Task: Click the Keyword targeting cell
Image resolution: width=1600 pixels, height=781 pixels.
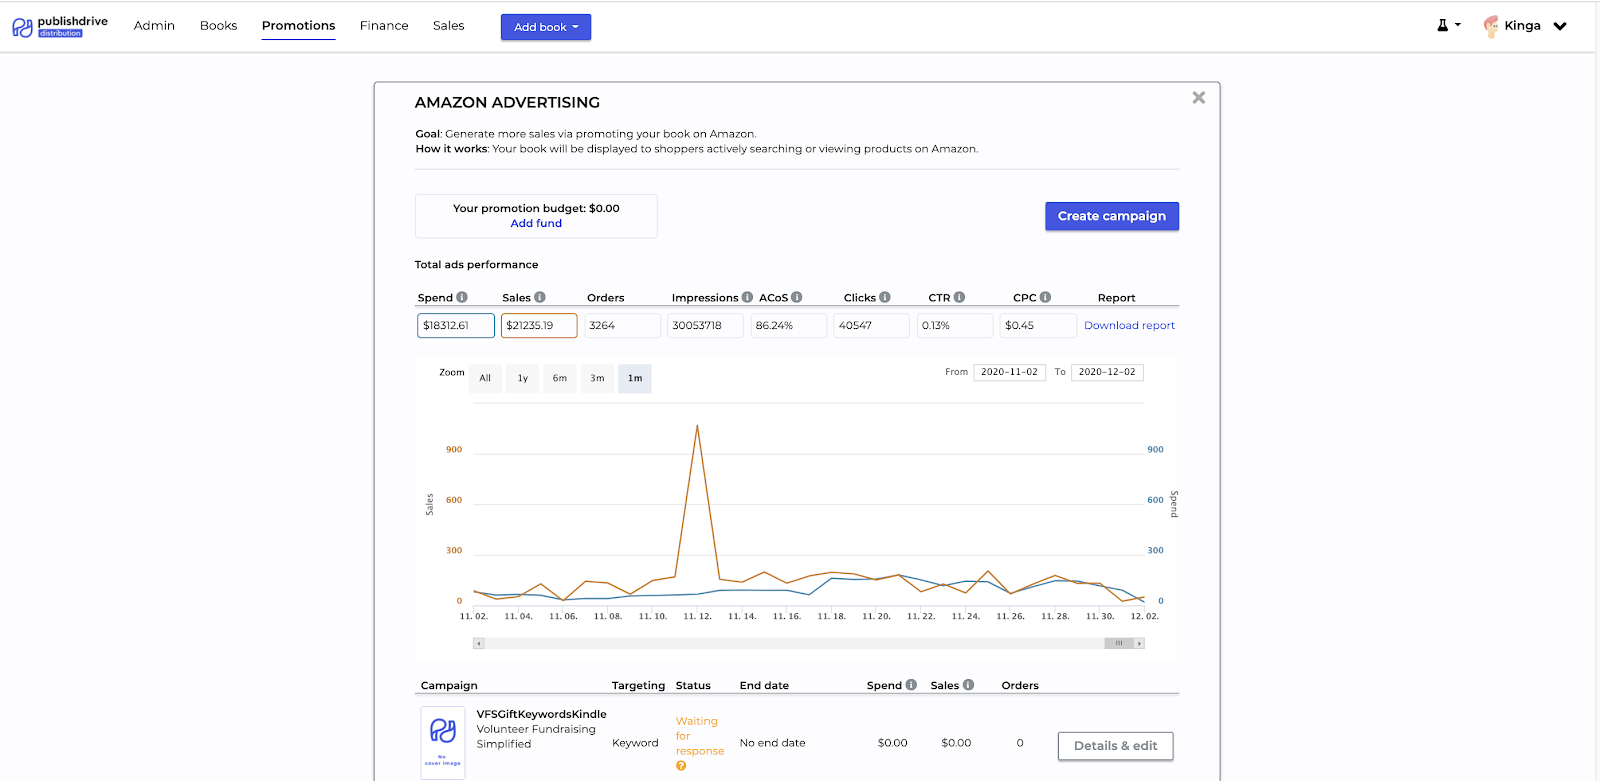Action: click(x=635, y=743)
